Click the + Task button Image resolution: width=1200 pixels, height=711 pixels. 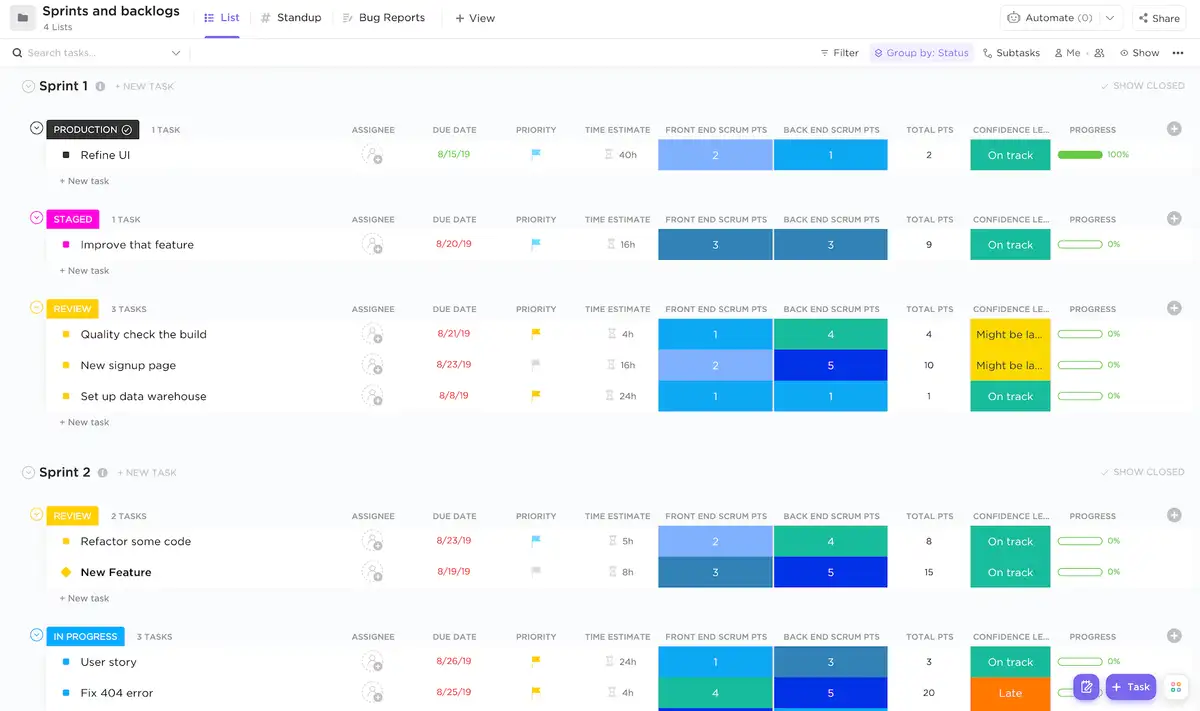[x=1131, y=687]
